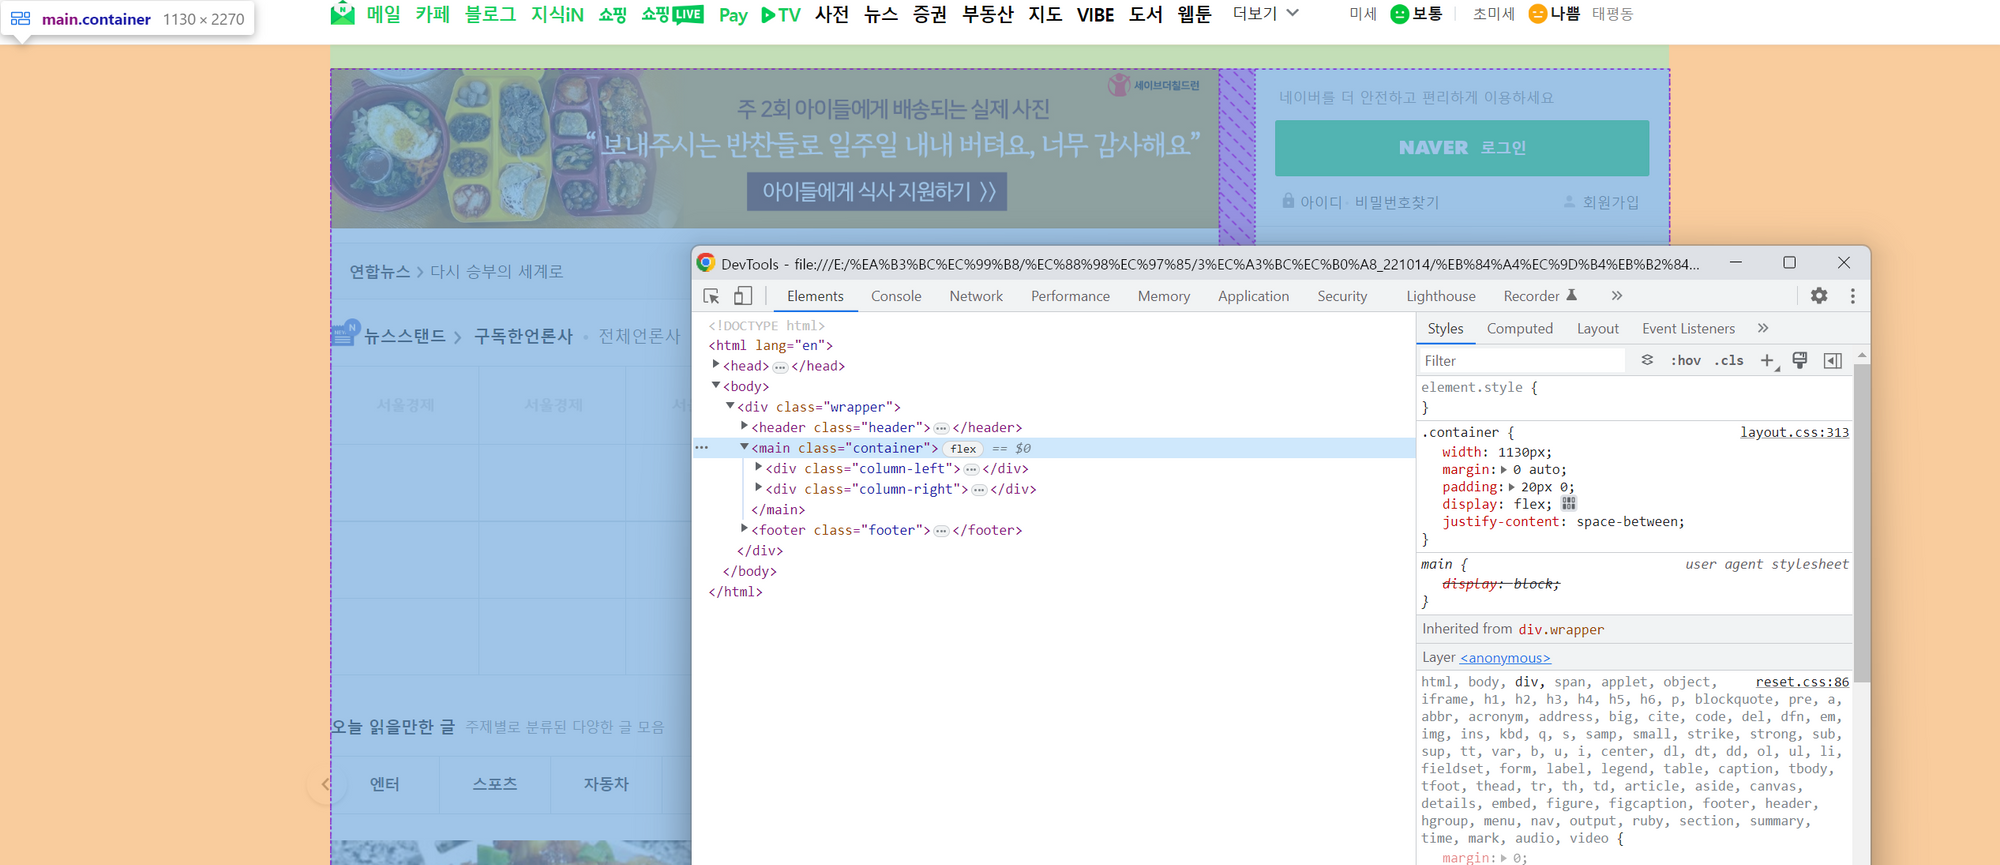Expand the head element node

(x=716, y=365)
